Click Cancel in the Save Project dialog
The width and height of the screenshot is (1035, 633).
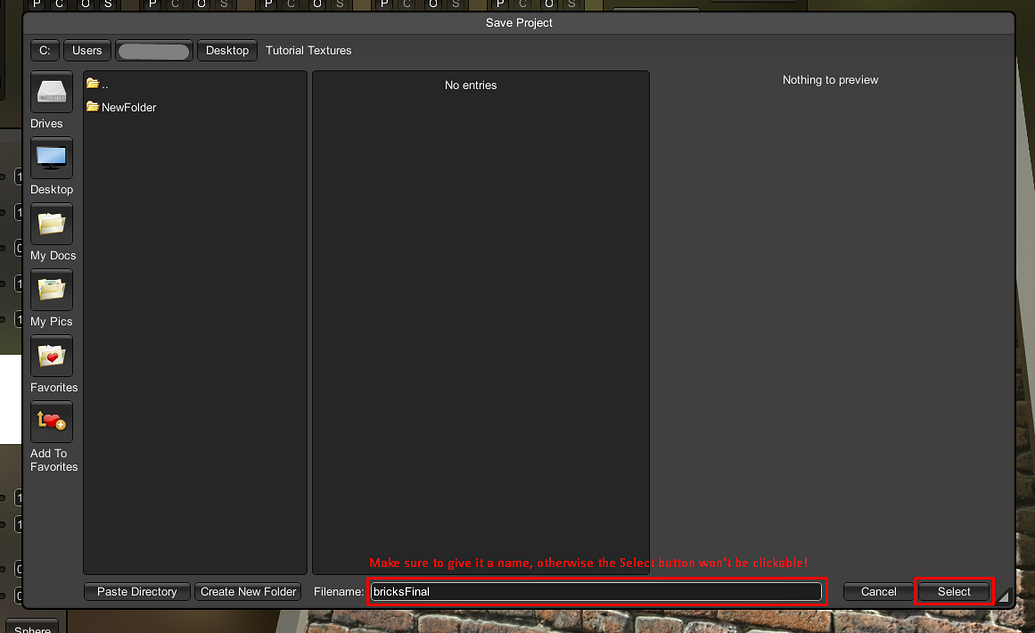(x=879, y=591)
